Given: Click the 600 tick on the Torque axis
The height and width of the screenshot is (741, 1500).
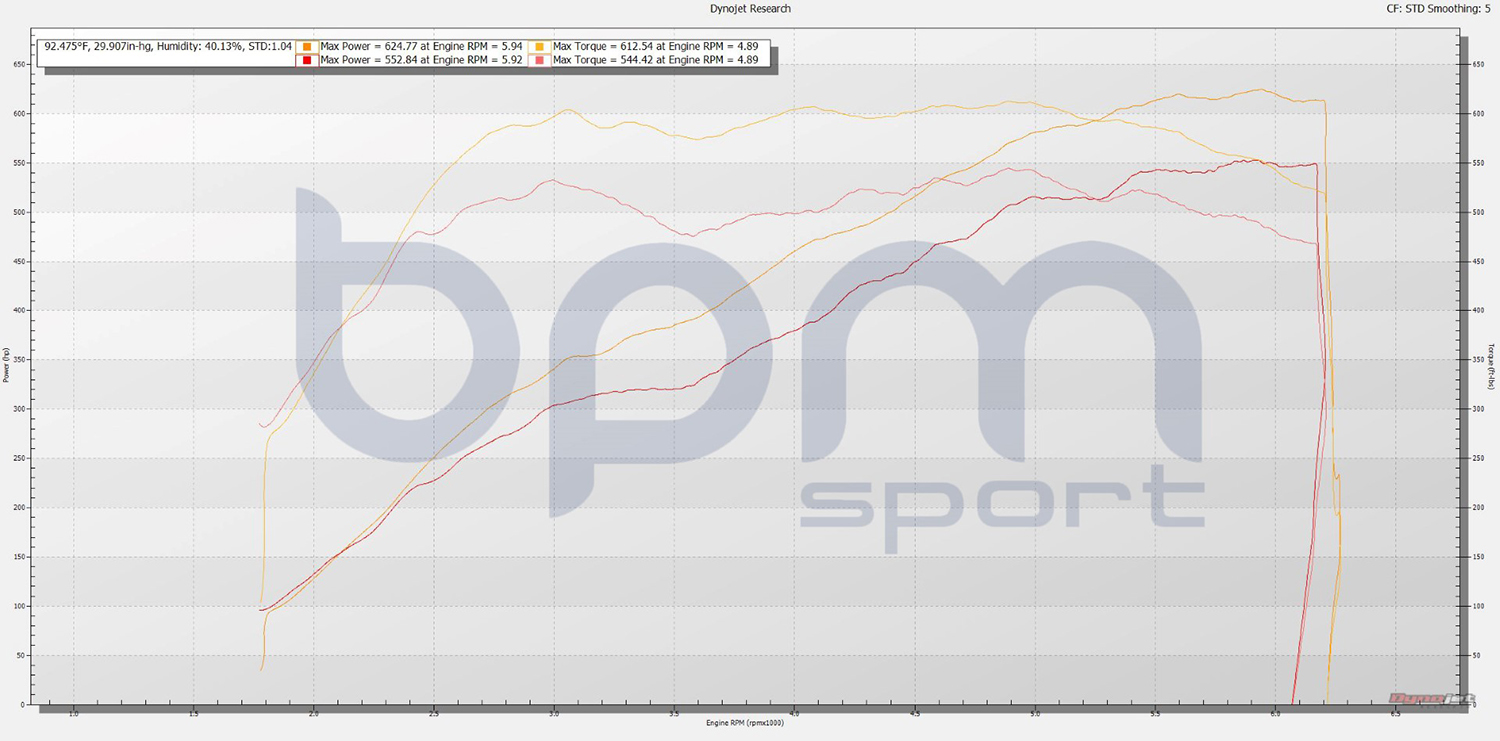Looking at the screenshot, I should (1477, 114).
